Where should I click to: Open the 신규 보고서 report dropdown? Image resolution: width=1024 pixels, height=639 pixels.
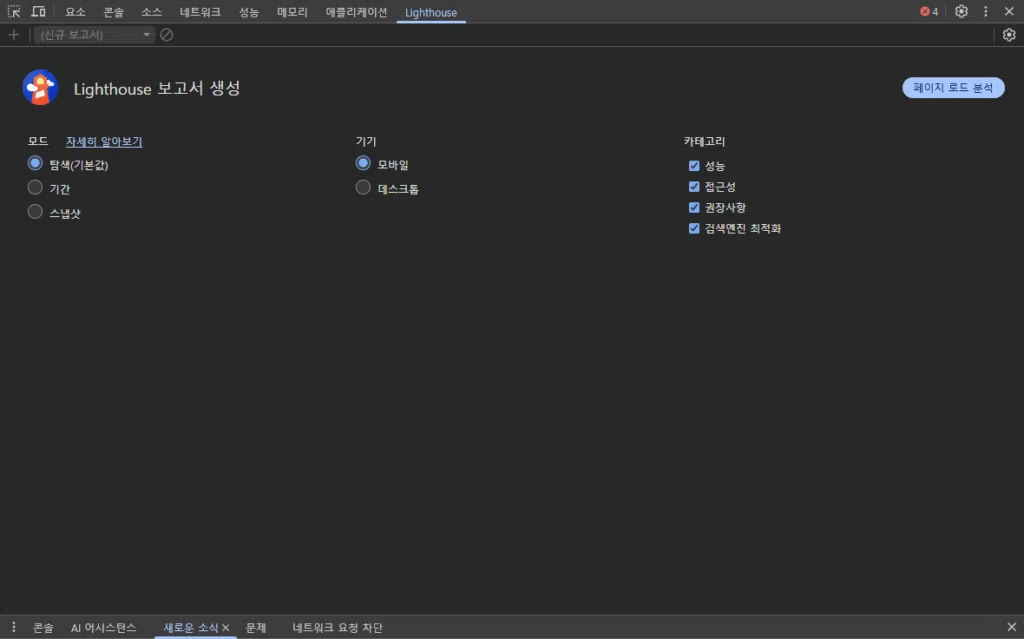point(93,34)
